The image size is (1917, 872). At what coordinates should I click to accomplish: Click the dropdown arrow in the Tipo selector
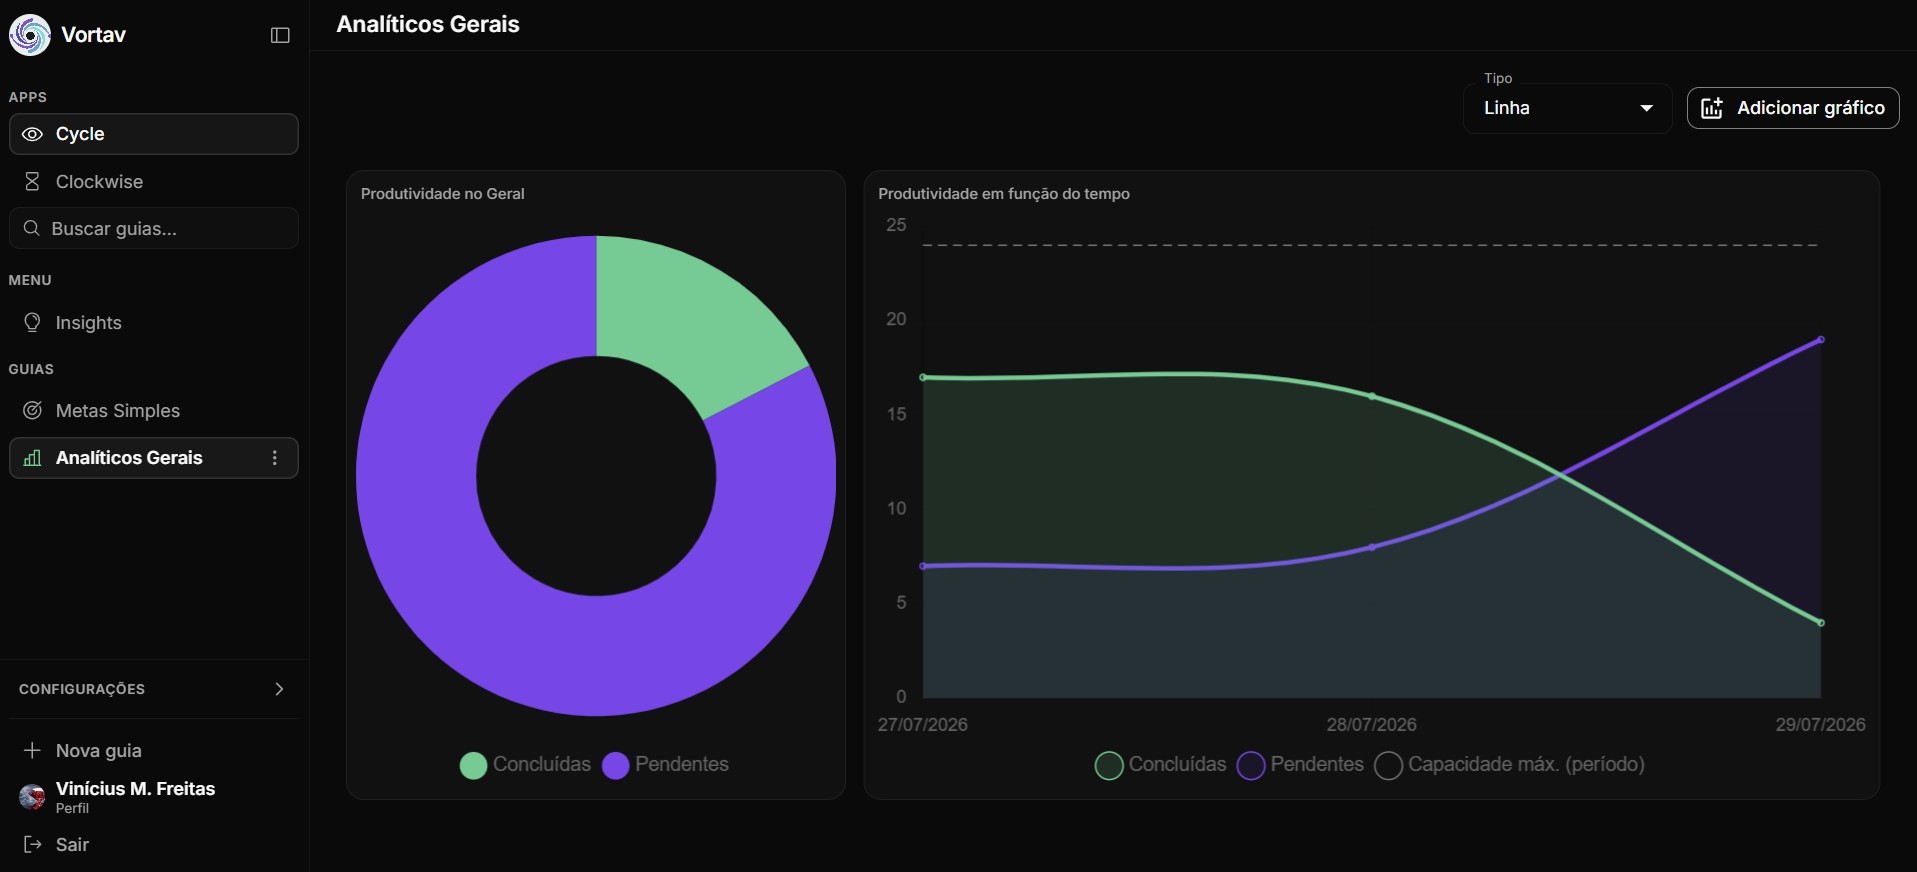tap(1646, 108)
